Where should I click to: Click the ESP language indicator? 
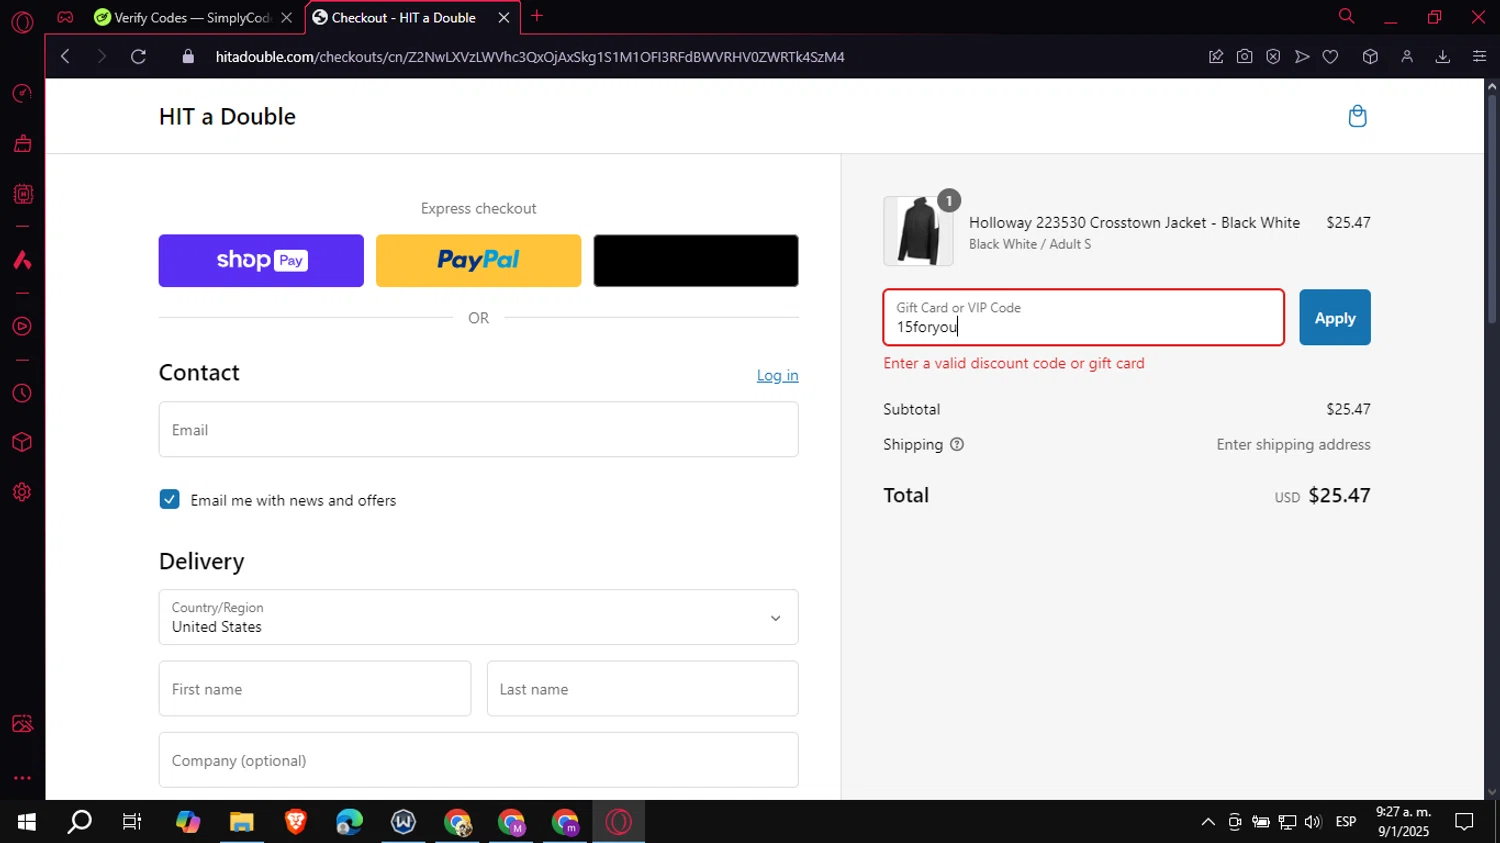pos(1346,822)
